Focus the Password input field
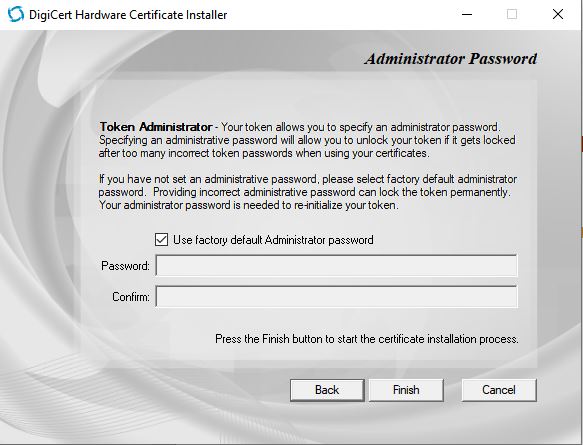The width and height of the screenshot is (583, 445). (x=336, y=265)
